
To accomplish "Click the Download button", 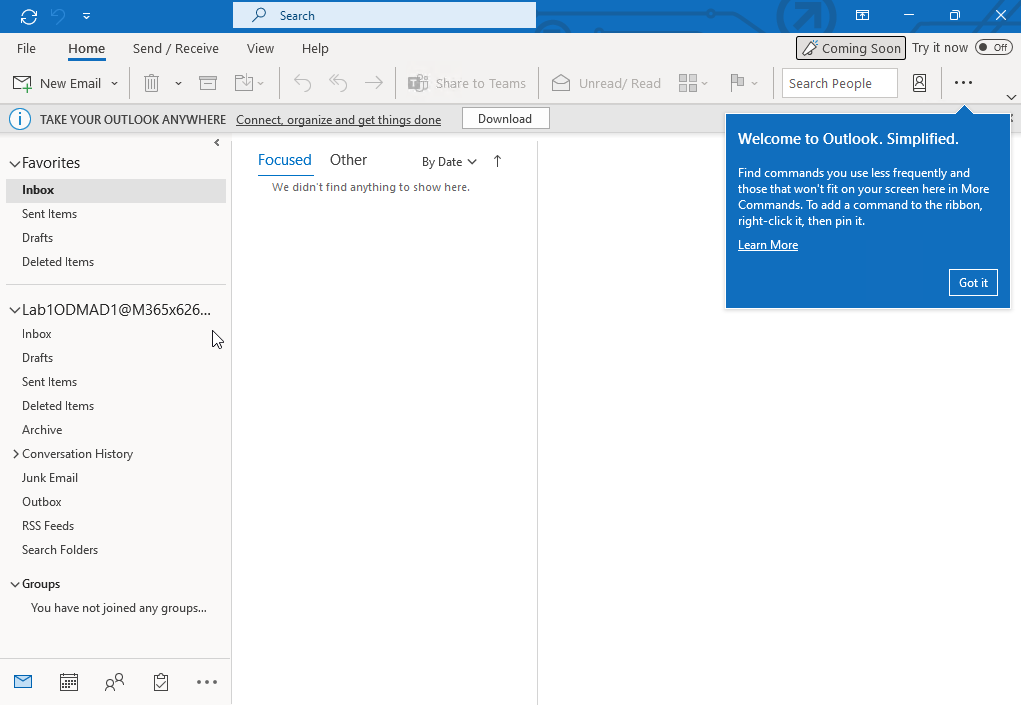I will [x=505, y=118].
